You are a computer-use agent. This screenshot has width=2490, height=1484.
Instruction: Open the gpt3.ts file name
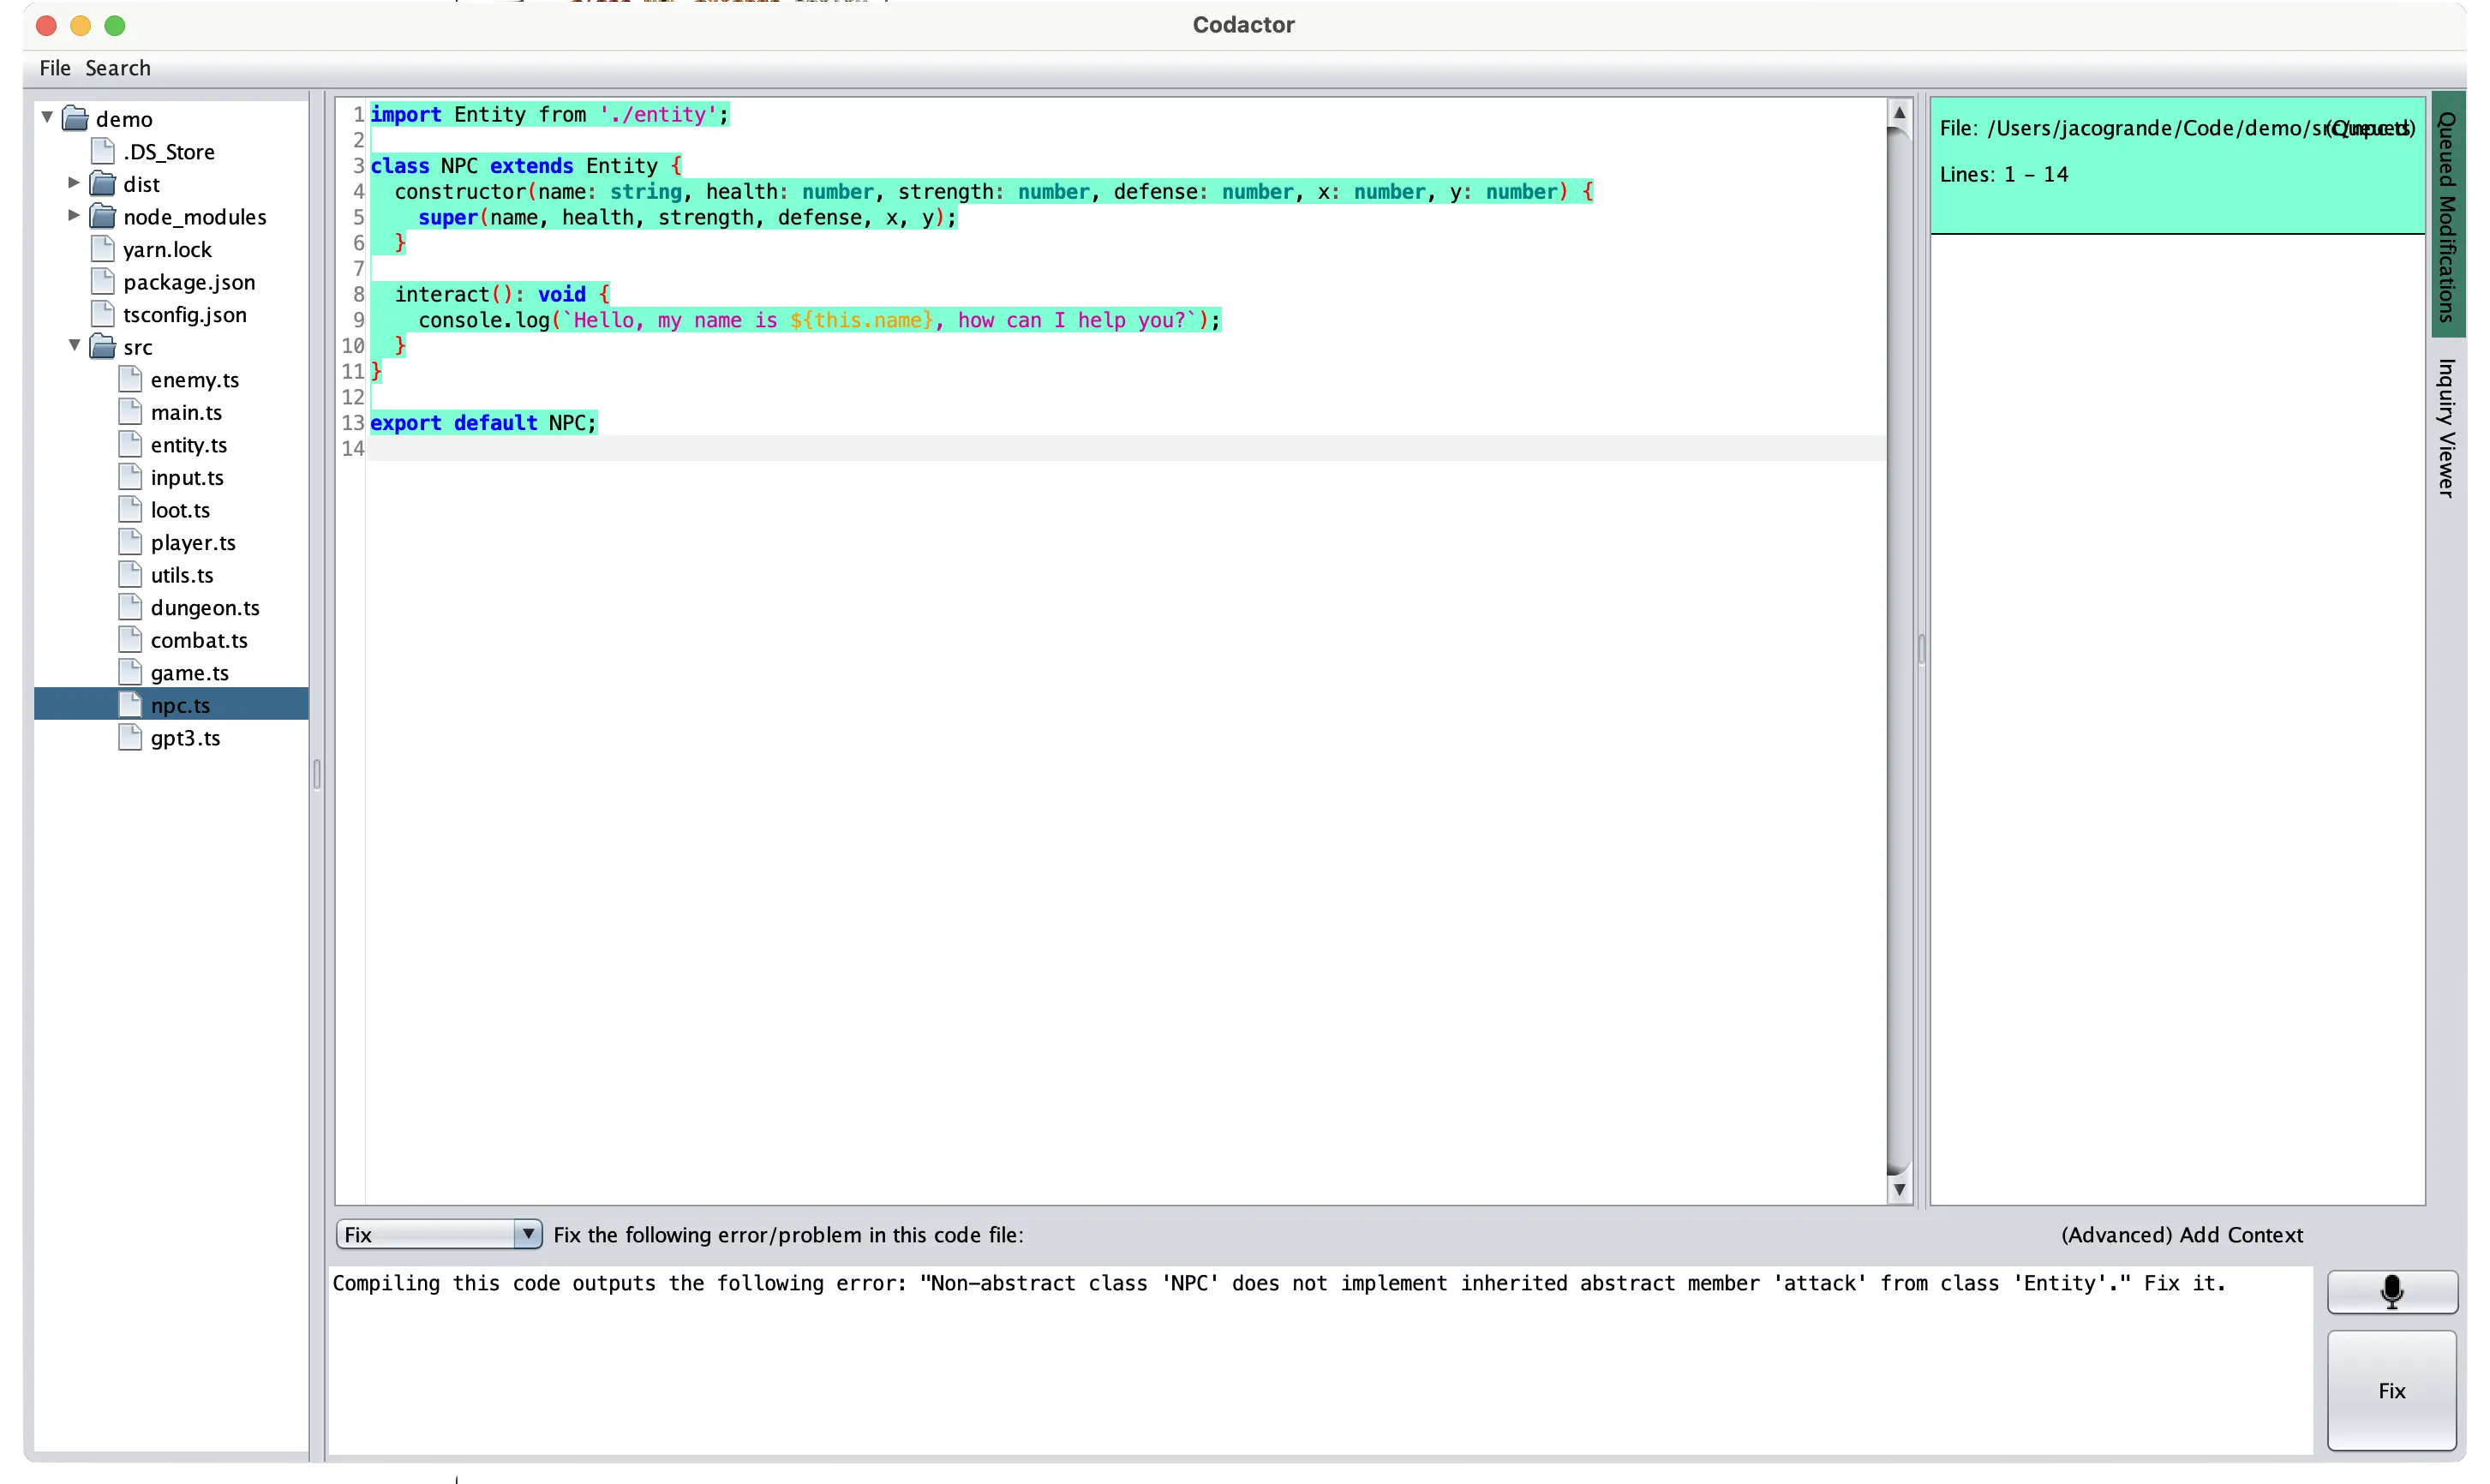click(186, 738)
